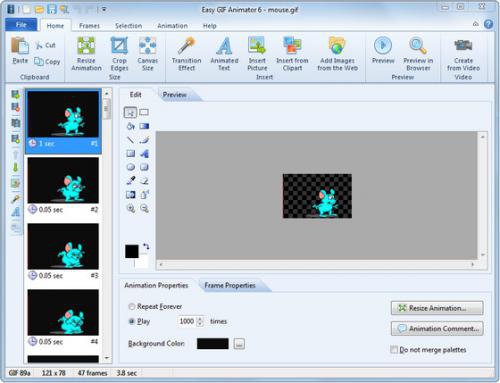
Task: Click Create from Video camera icon
Action: (463, 45)
